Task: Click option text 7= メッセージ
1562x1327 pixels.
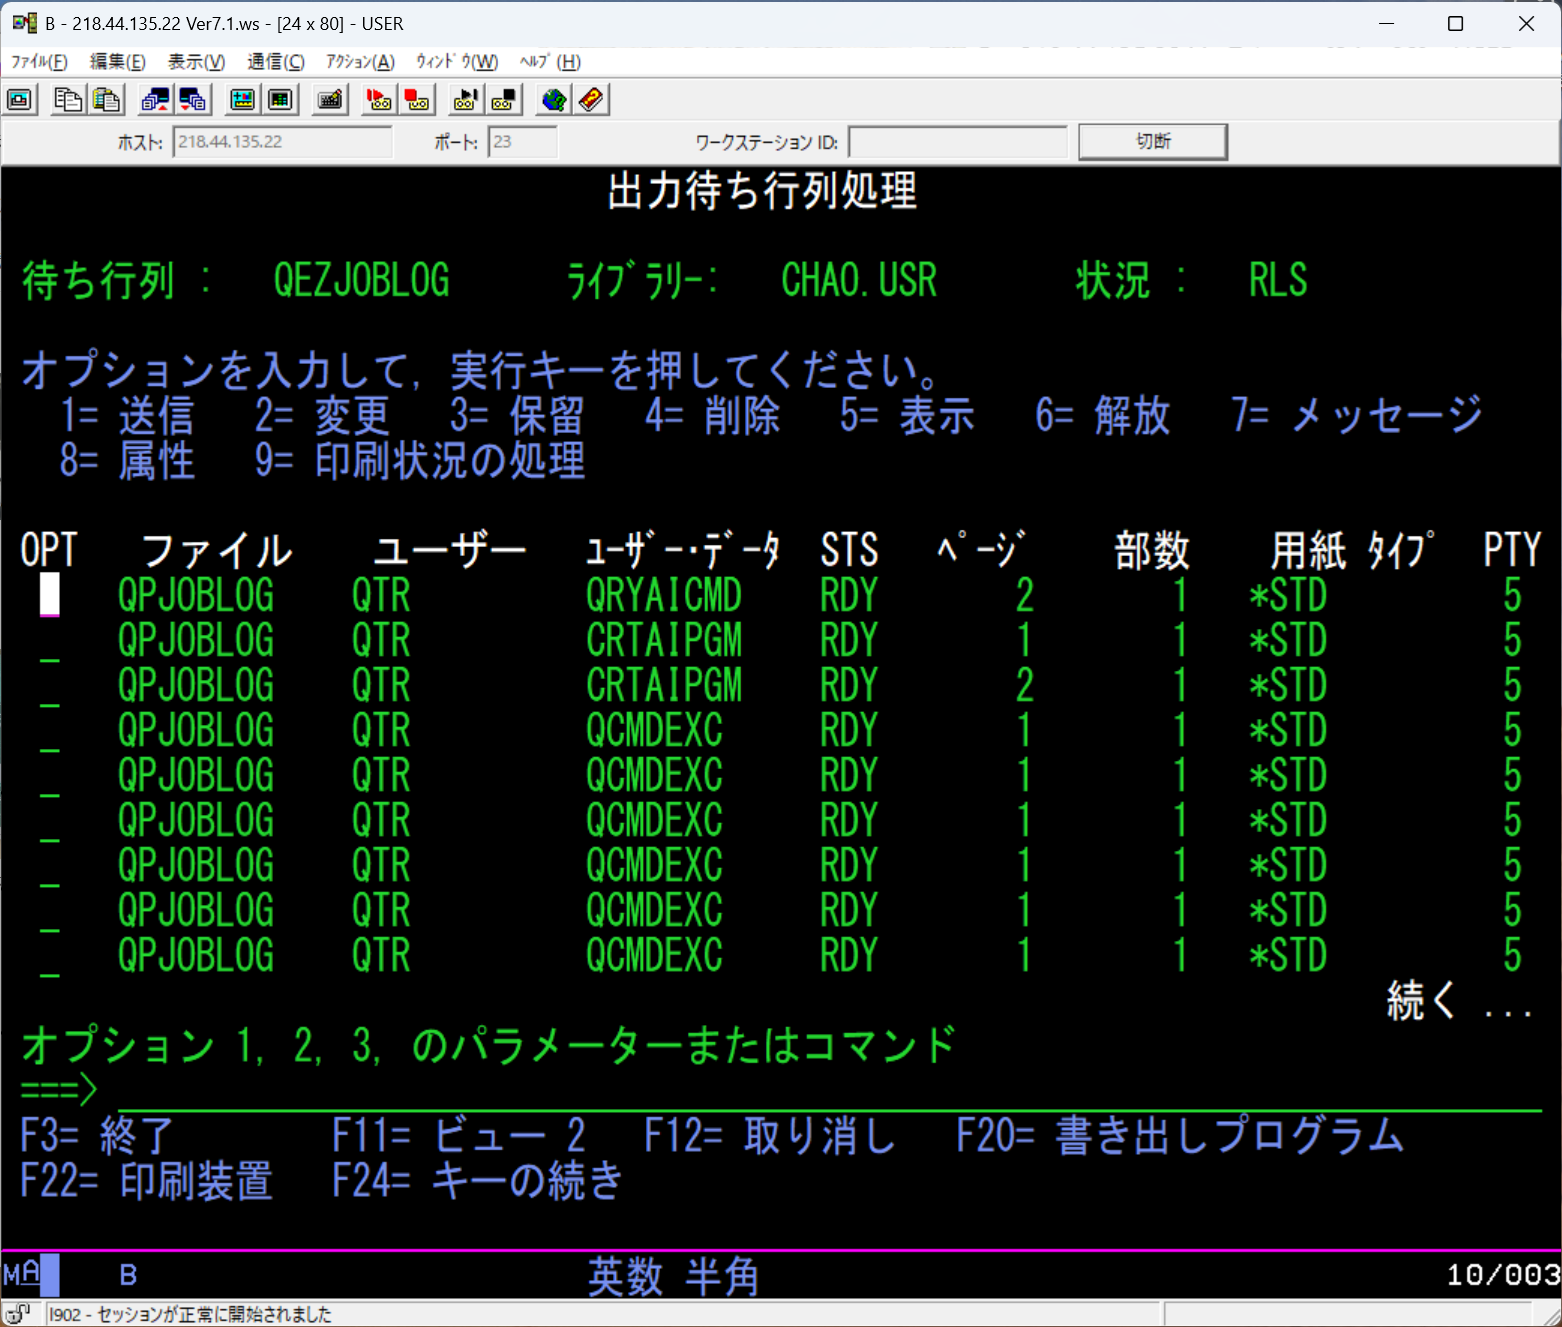Action: pyautogui.click(x=1357, y=416)
